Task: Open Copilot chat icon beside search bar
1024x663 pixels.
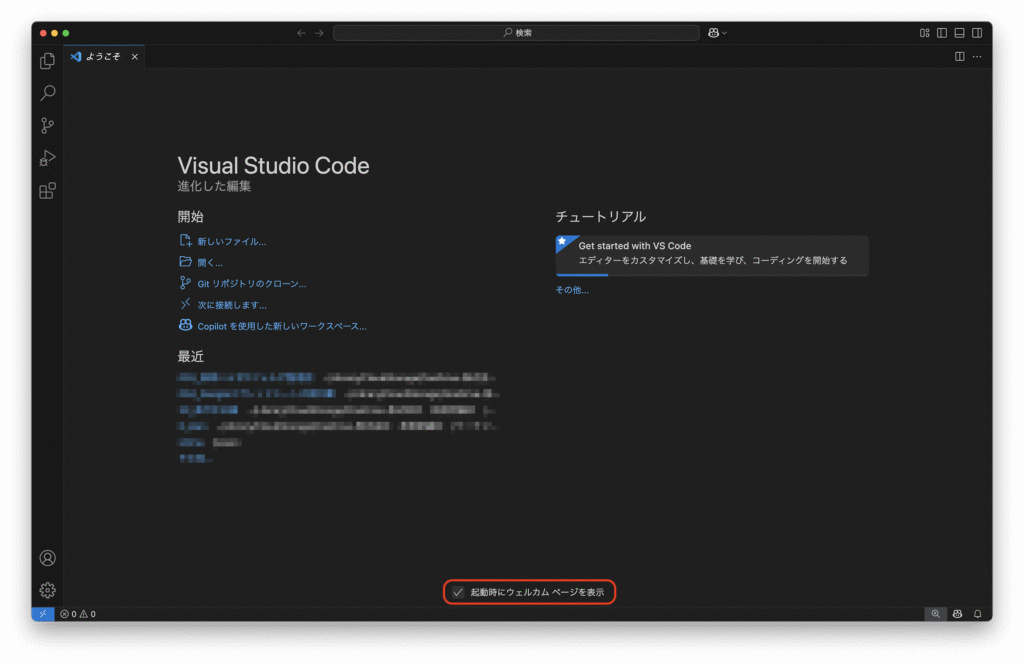Action: (713, 33)
